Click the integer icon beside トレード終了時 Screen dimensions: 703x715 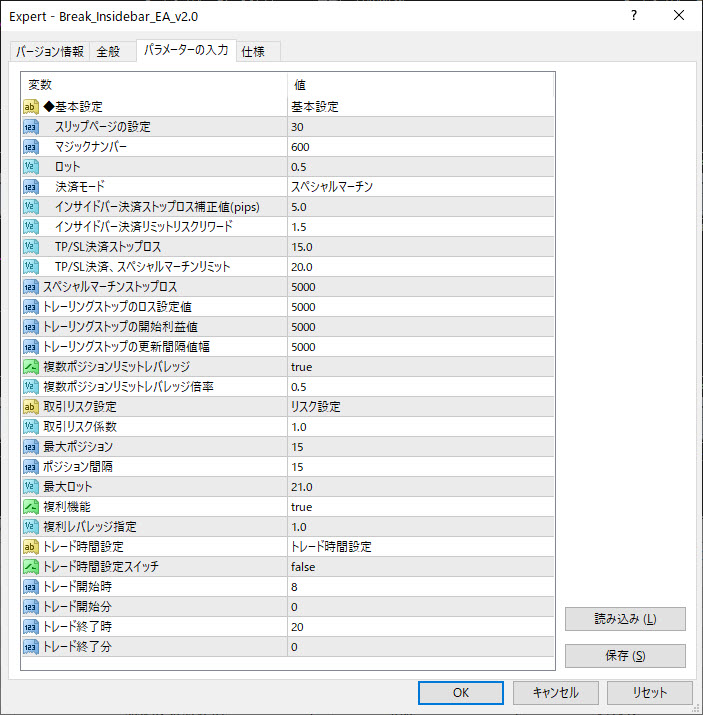(31, 627)
